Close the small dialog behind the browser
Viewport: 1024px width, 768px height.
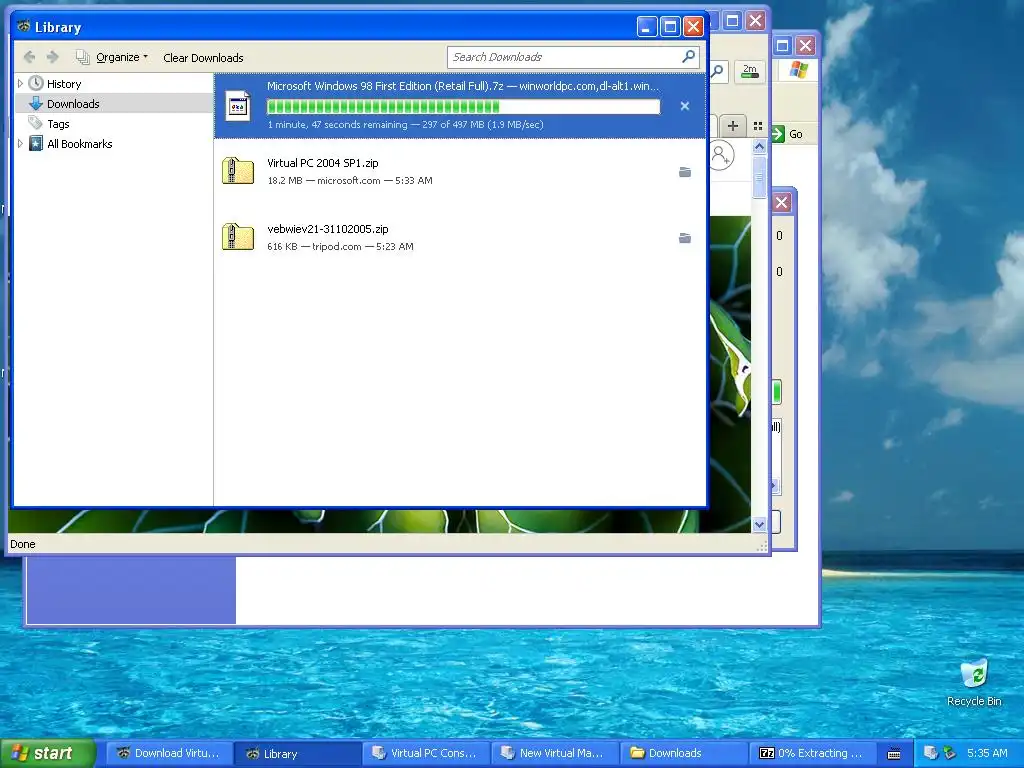[x=782, y=202]
